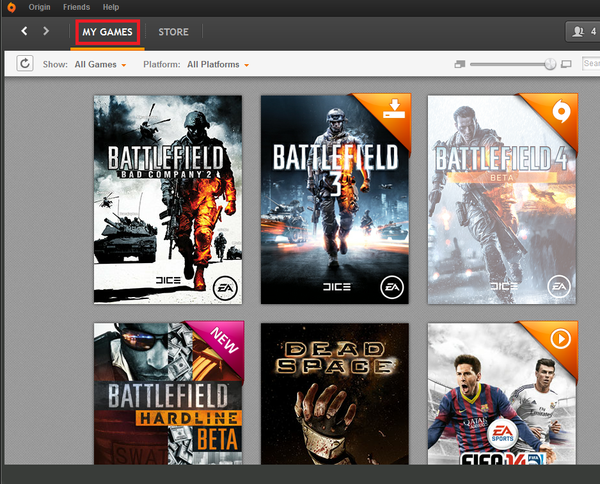Click Origin badge on Battlefield 4 Beta

(x=561, y=111)
